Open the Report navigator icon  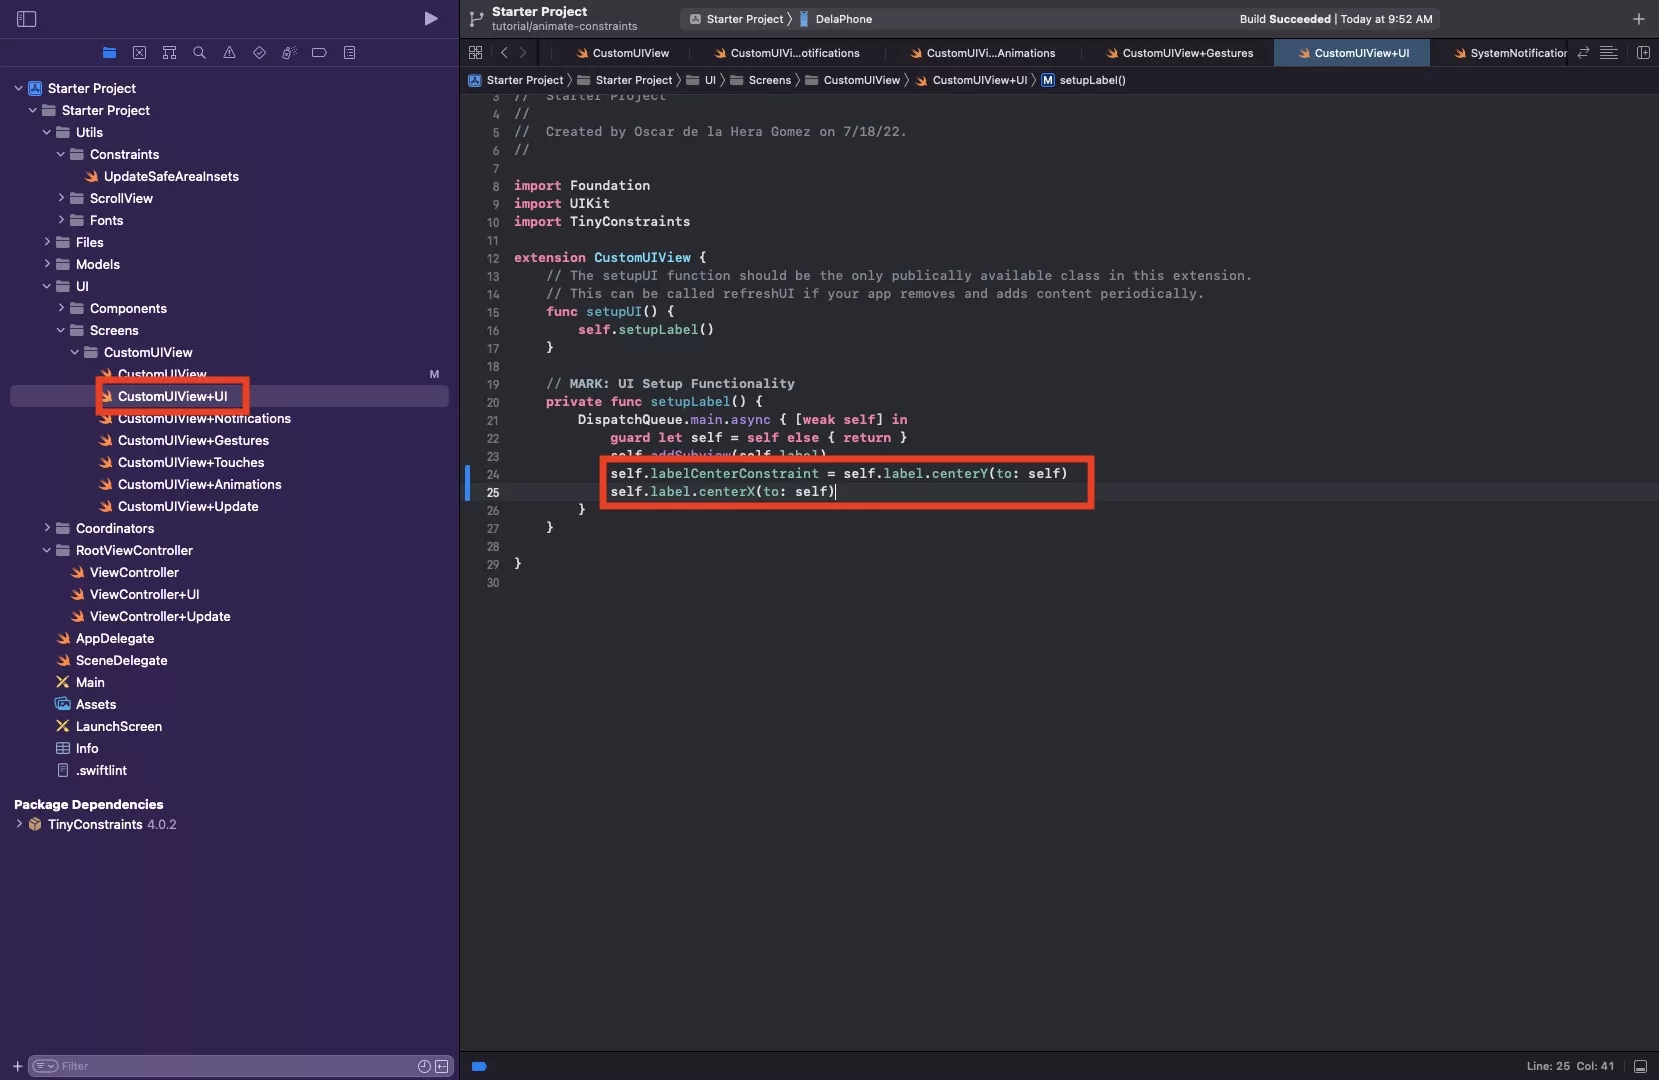coord(349,53)
